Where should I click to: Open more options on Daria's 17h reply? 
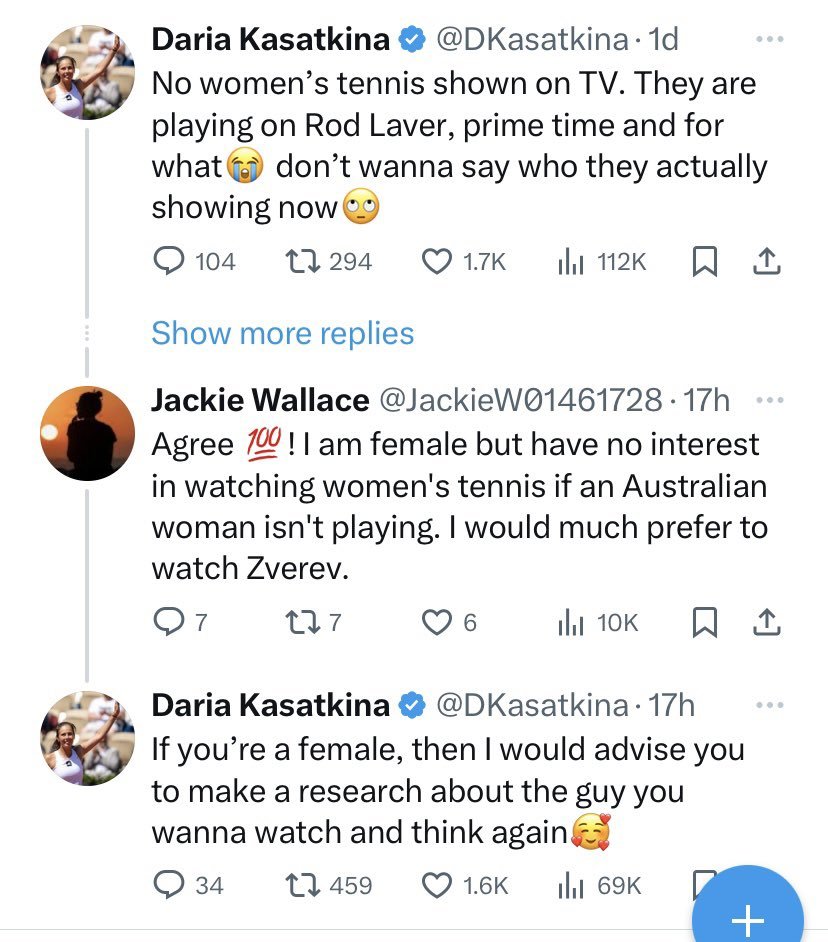(x=767, y=706)
